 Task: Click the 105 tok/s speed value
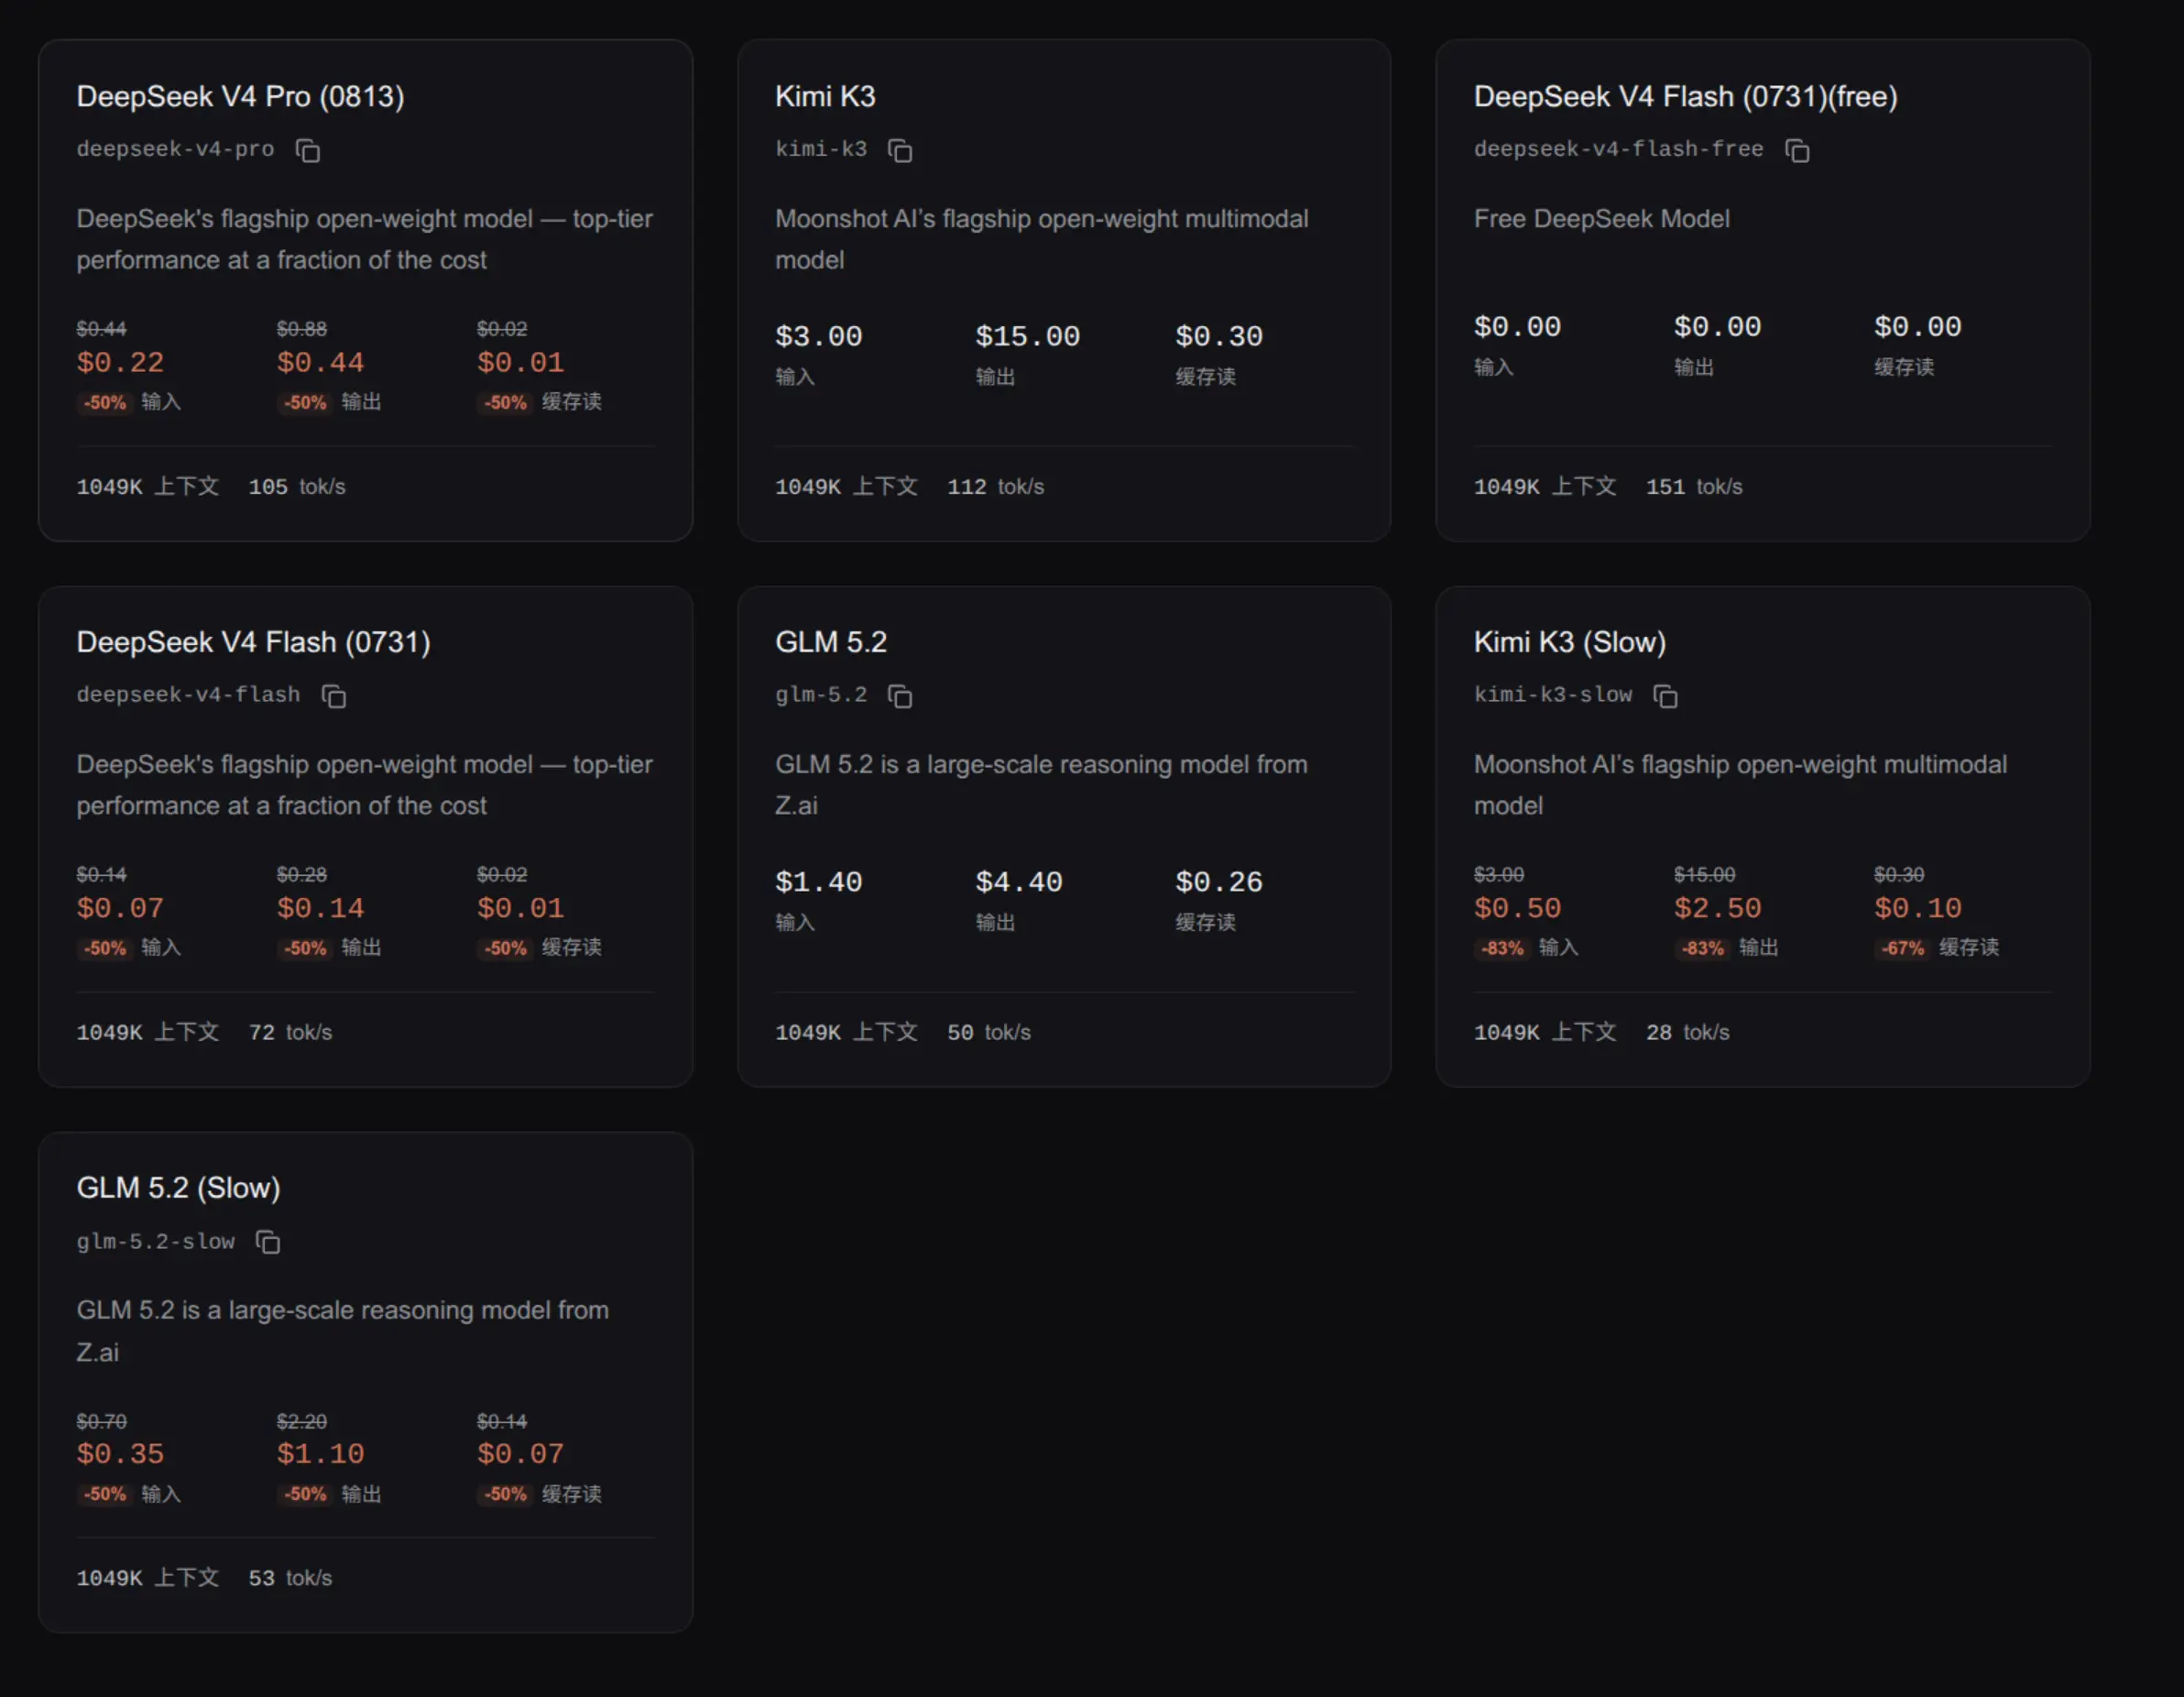(x=297, y=487)
